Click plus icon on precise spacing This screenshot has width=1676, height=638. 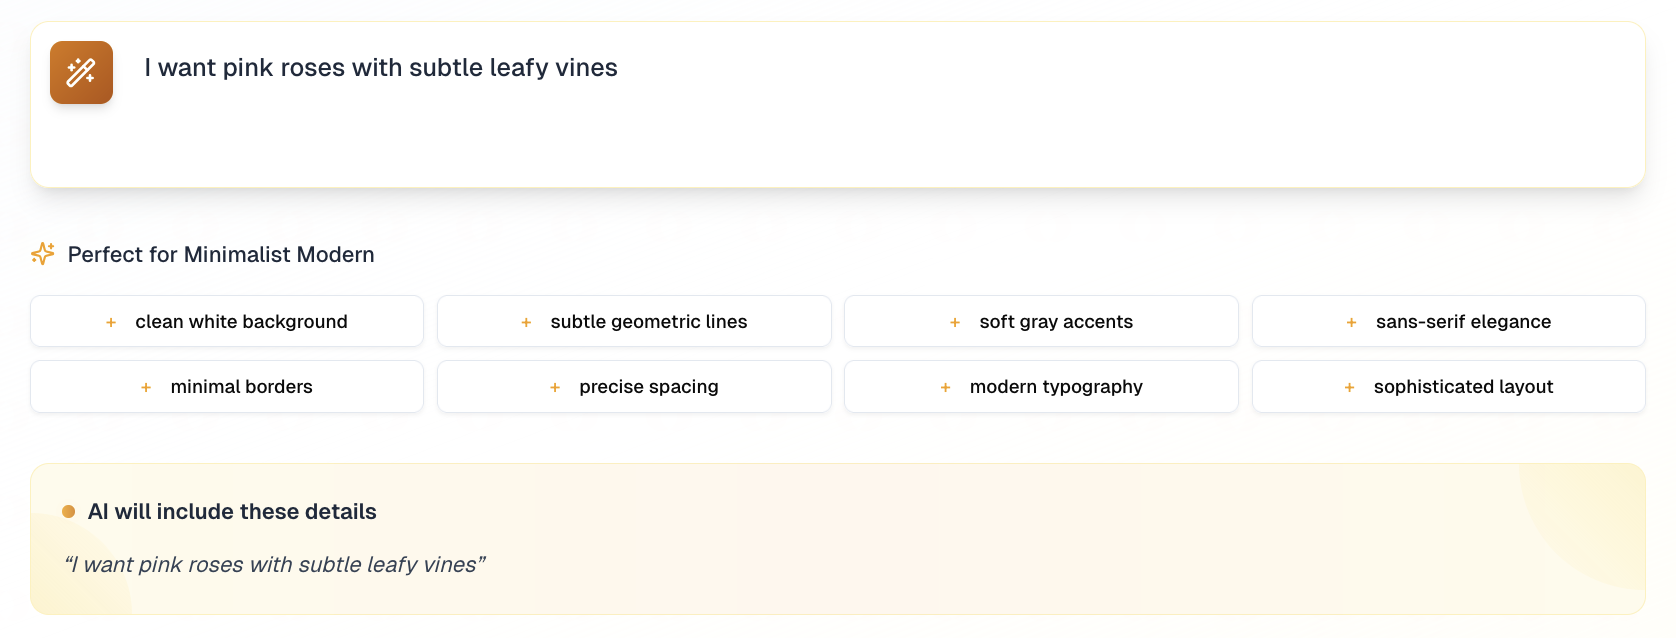pos(555,387)
